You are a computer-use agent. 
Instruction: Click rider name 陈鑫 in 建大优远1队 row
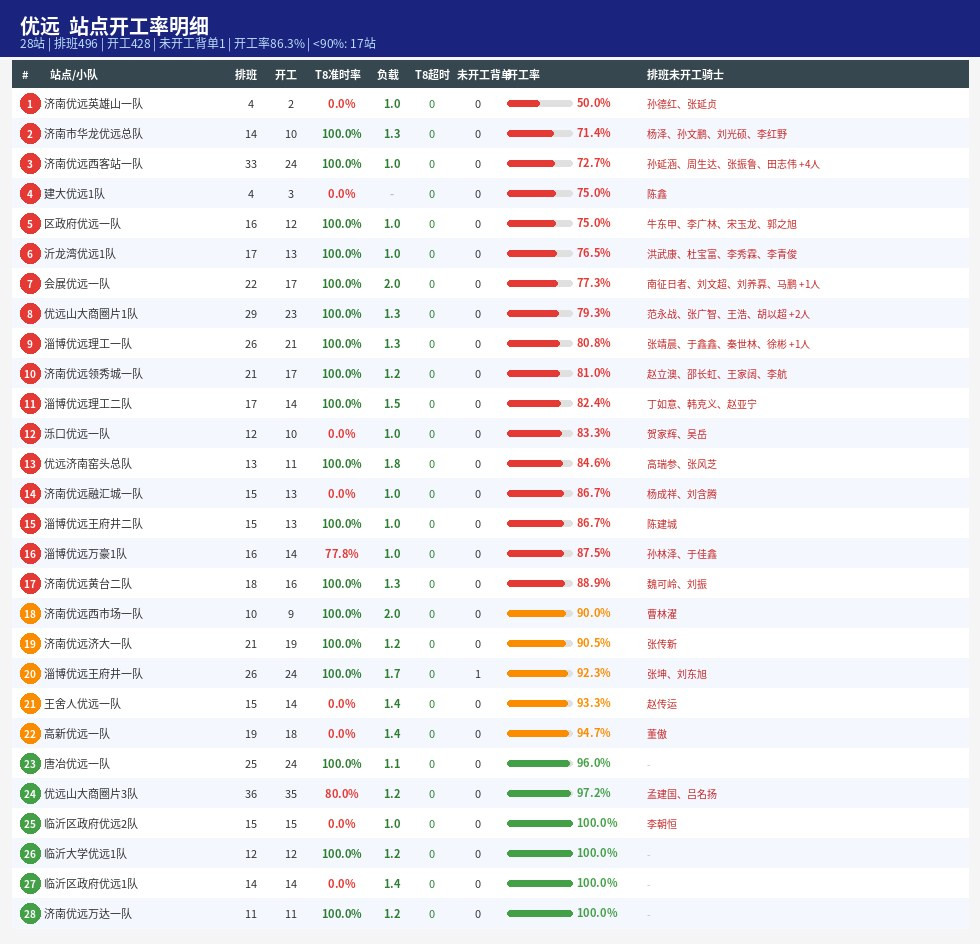tap(656, 194)
